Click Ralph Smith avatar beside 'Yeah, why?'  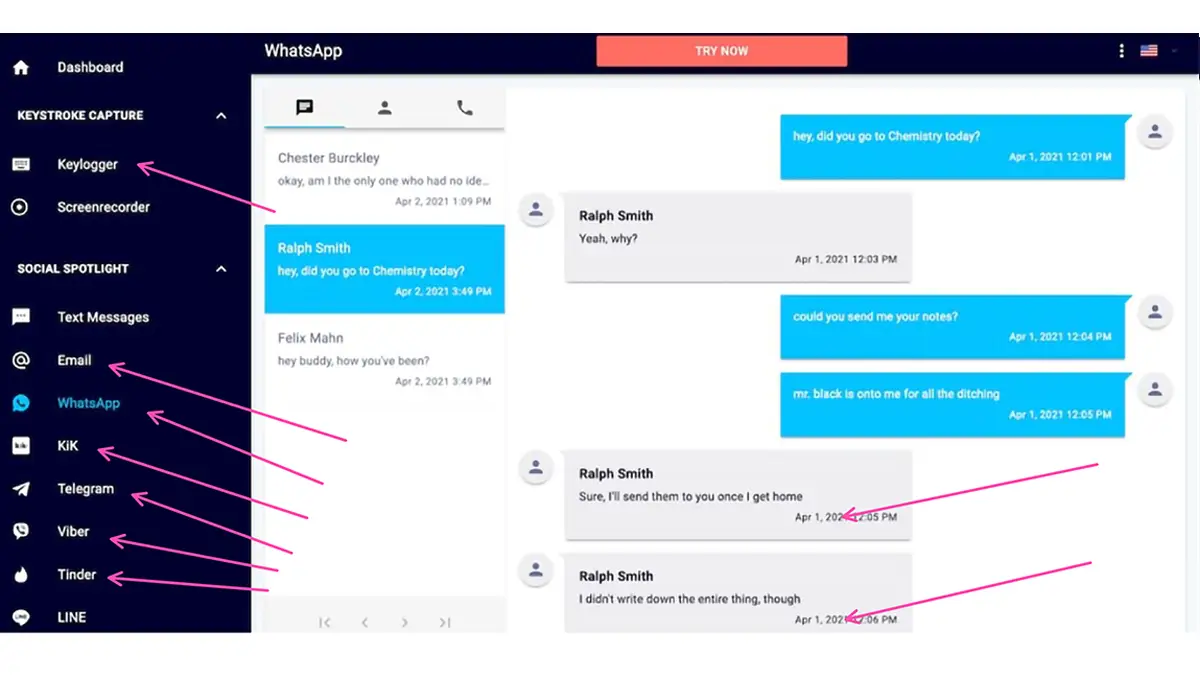[536, 210]
